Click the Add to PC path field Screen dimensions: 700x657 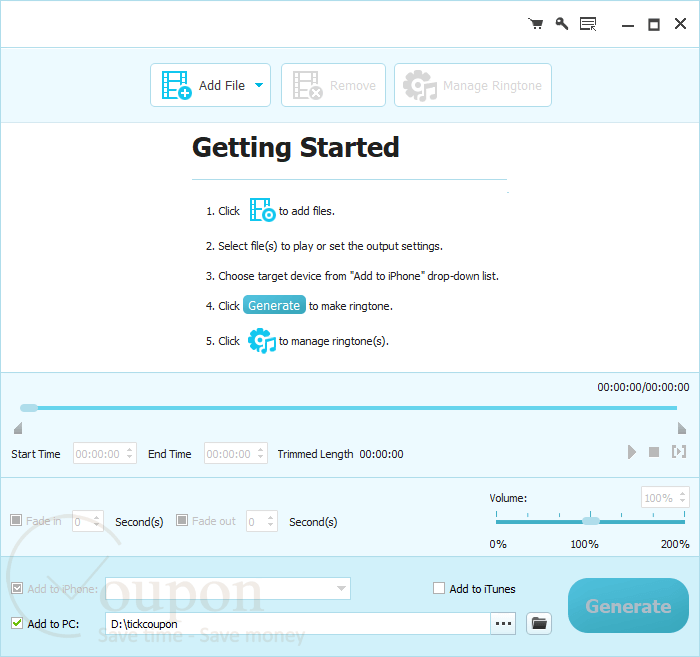pos(298,624)
